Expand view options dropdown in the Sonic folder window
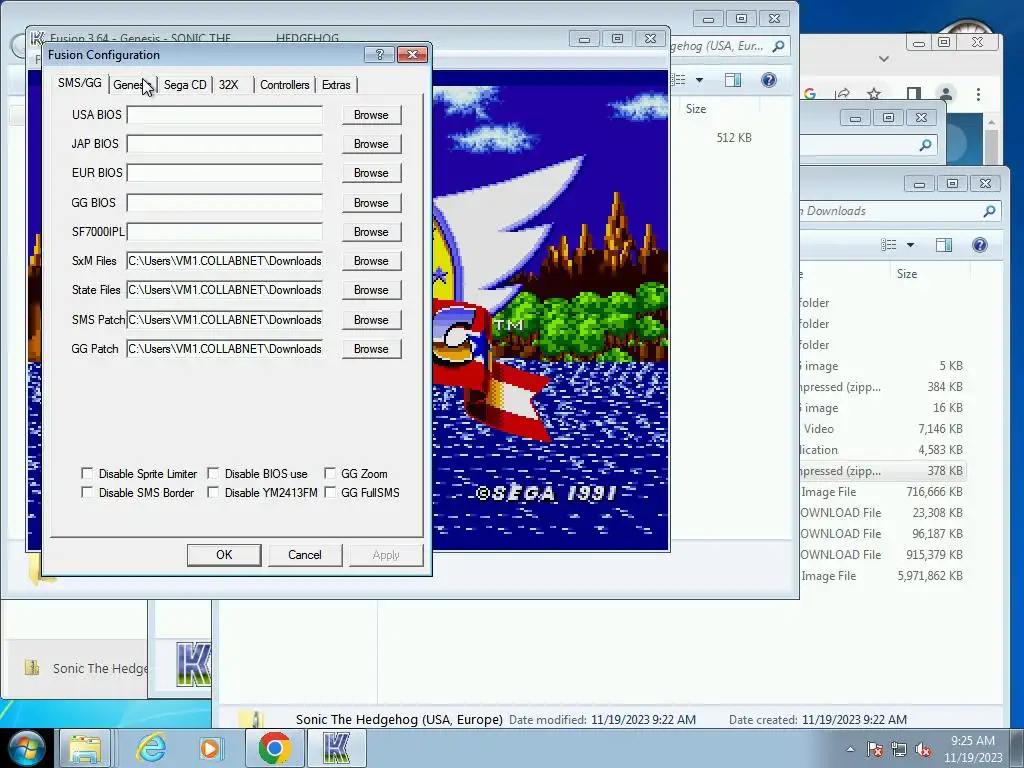The width and height of the screenshot is (1024, 768). tap(699, 80)
